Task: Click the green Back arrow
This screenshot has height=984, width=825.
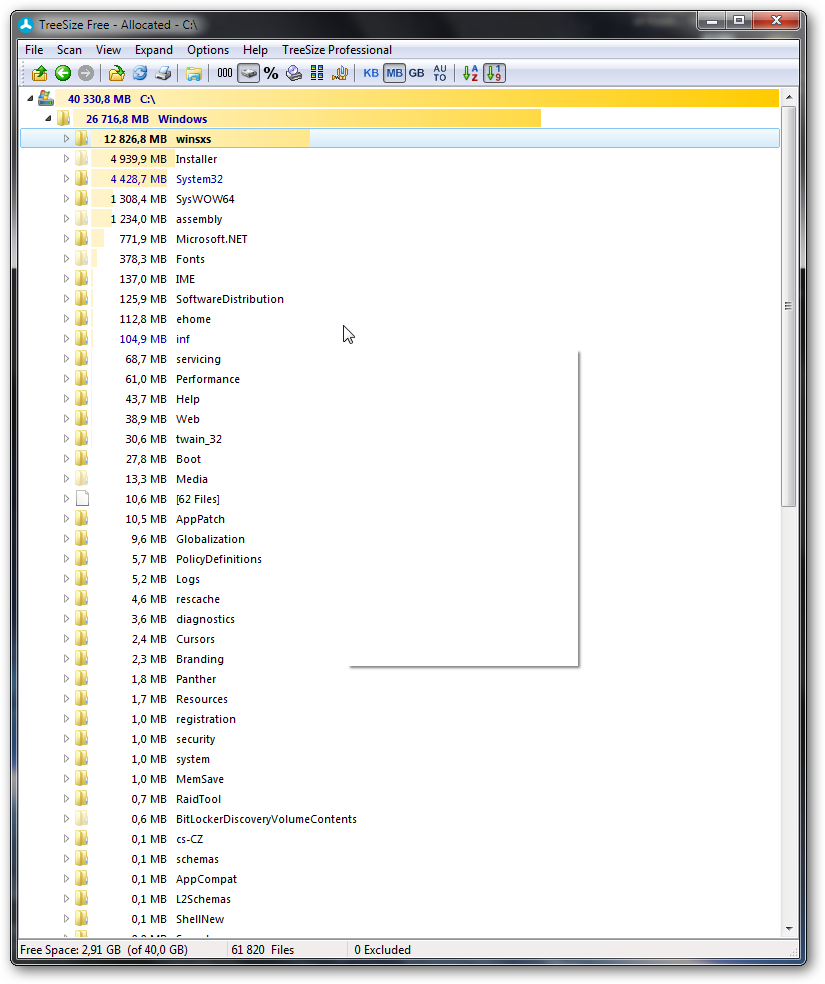Action: [x=63, y=73]
